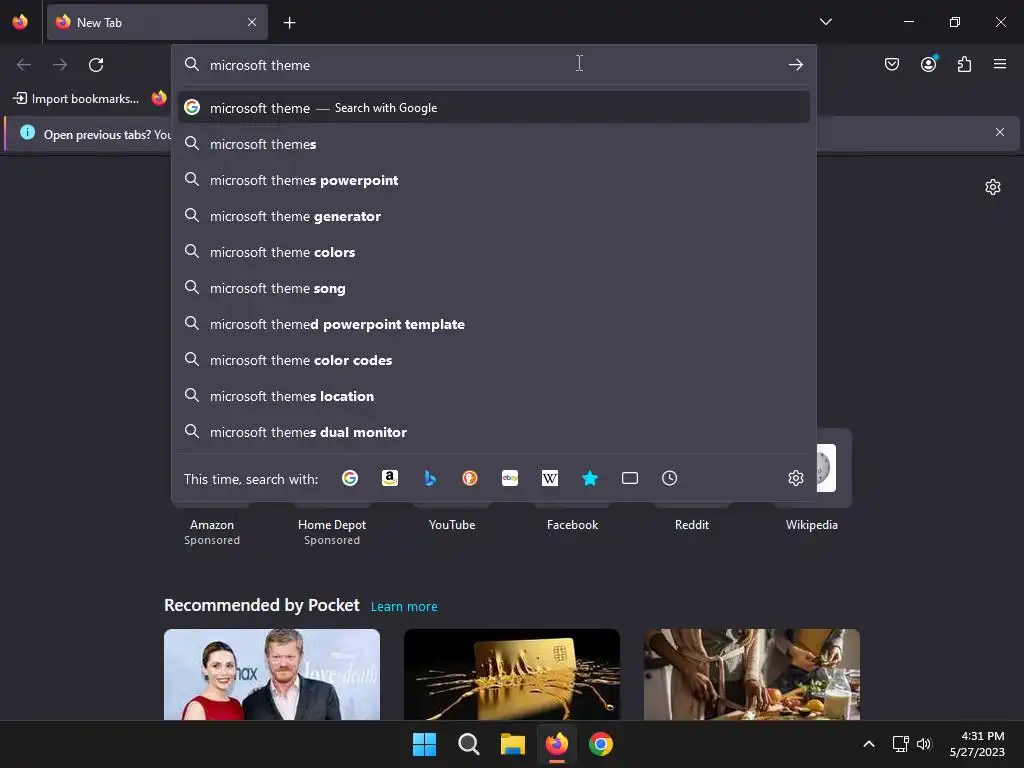1024x768 pixels.
Task: Search this time with Amazon icon
Action: click(x=390, y=478)
